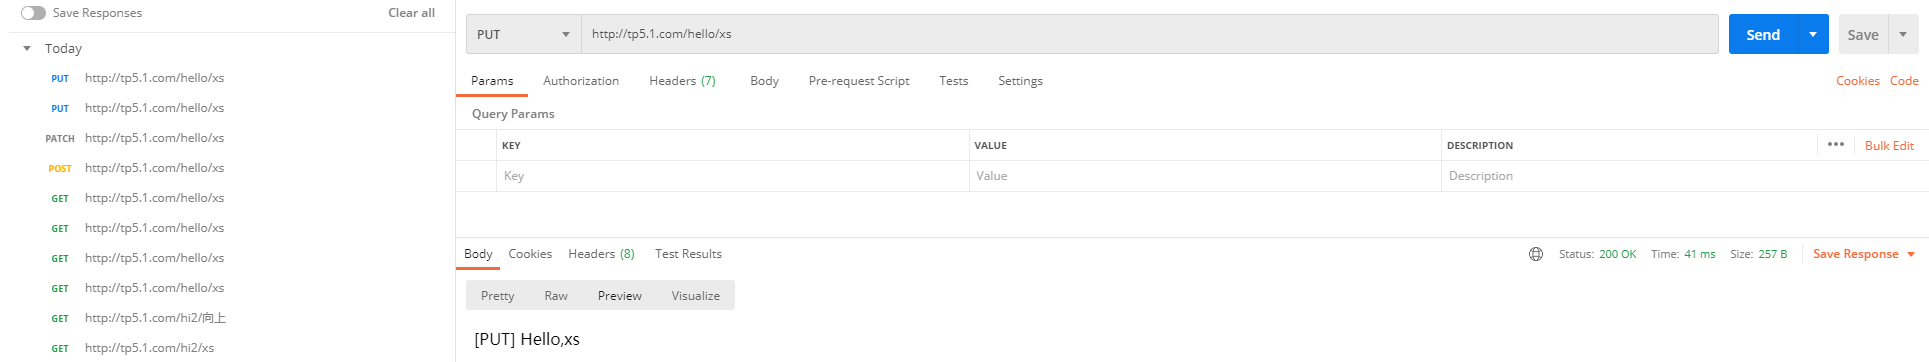Image resolution: width=1929 pixels, height=362 pixels.
Task: Open the Send button dropdown arrow
Action: [1812, 34]
